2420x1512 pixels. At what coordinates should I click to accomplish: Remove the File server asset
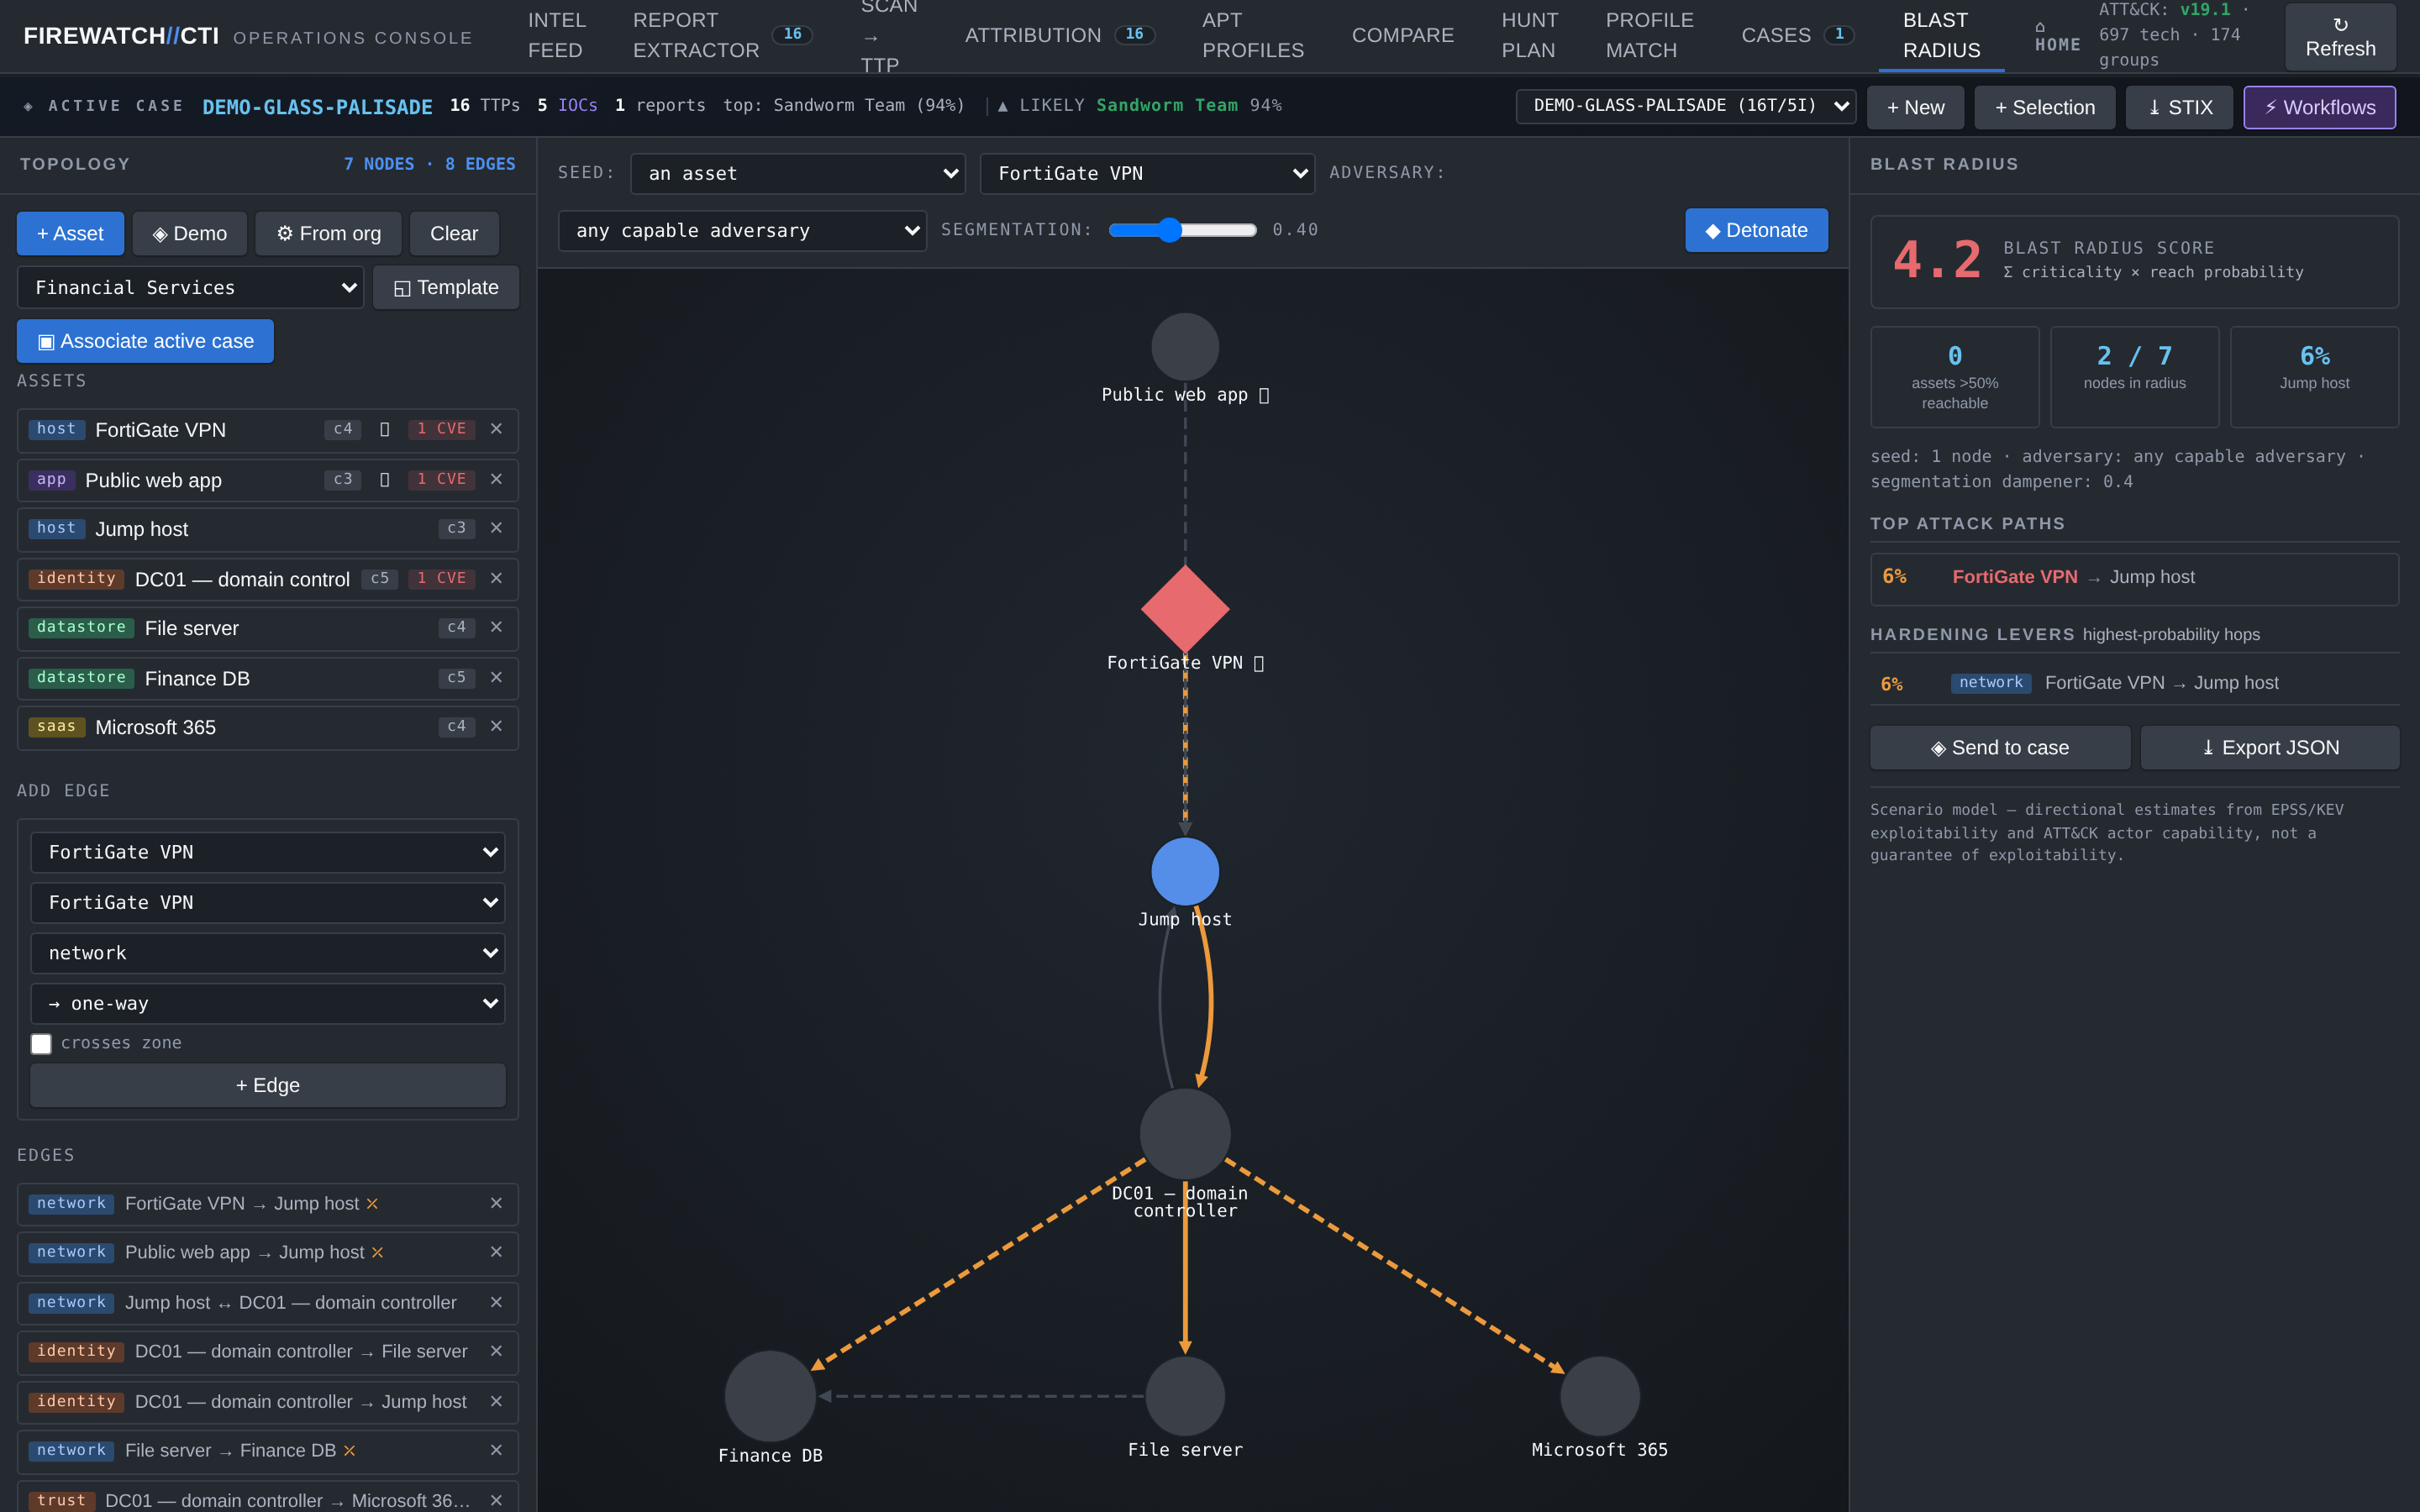pos(496,628)
